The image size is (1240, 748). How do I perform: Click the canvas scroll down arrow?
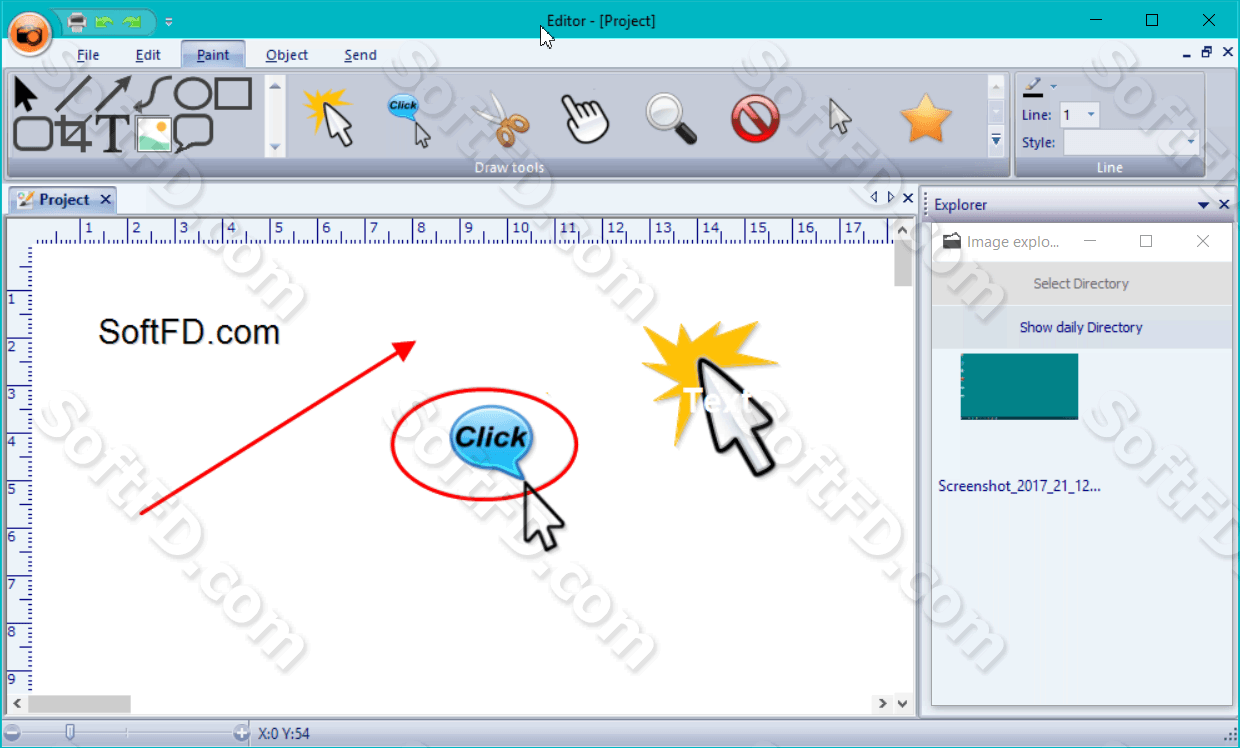pyautogui.click(x=904, y=704)
